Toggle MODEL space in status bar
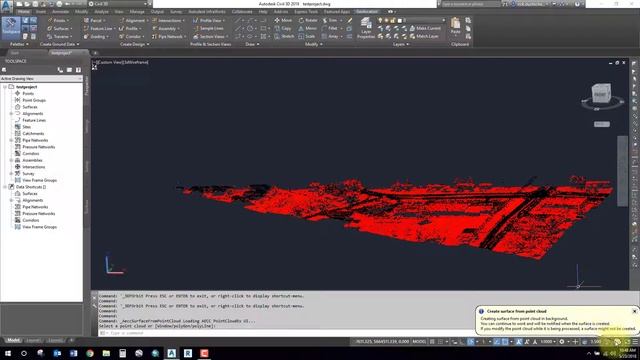 (419, 342)
